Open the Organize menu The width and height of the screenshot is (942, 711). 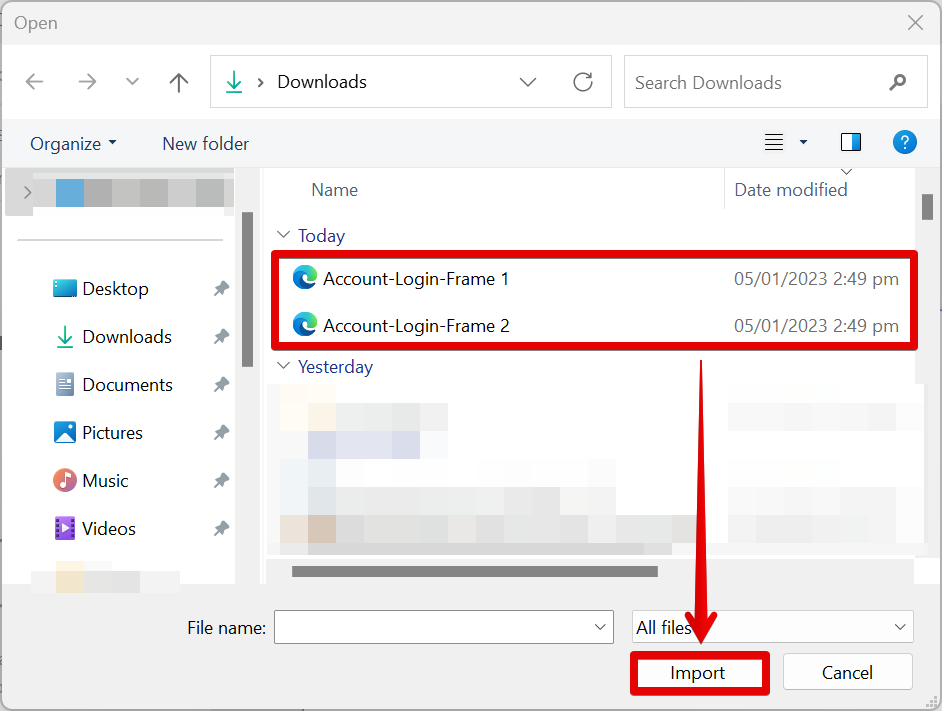pyautogui.click(x=73, y=144)
